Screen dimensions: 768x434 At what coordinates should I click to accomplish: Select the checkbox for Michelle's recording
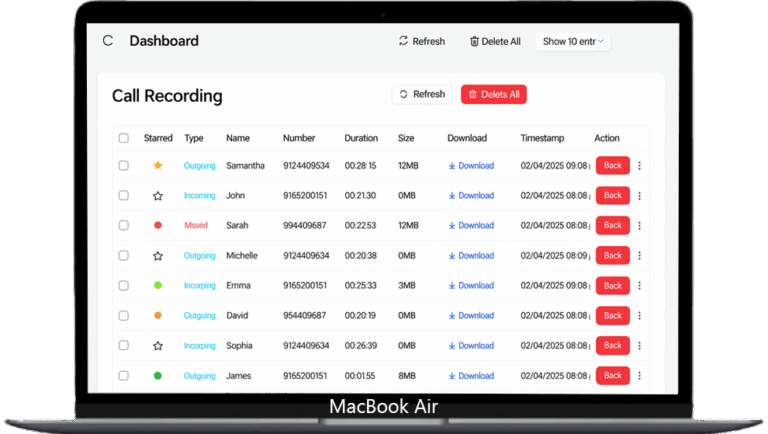[x=124, y=256]
